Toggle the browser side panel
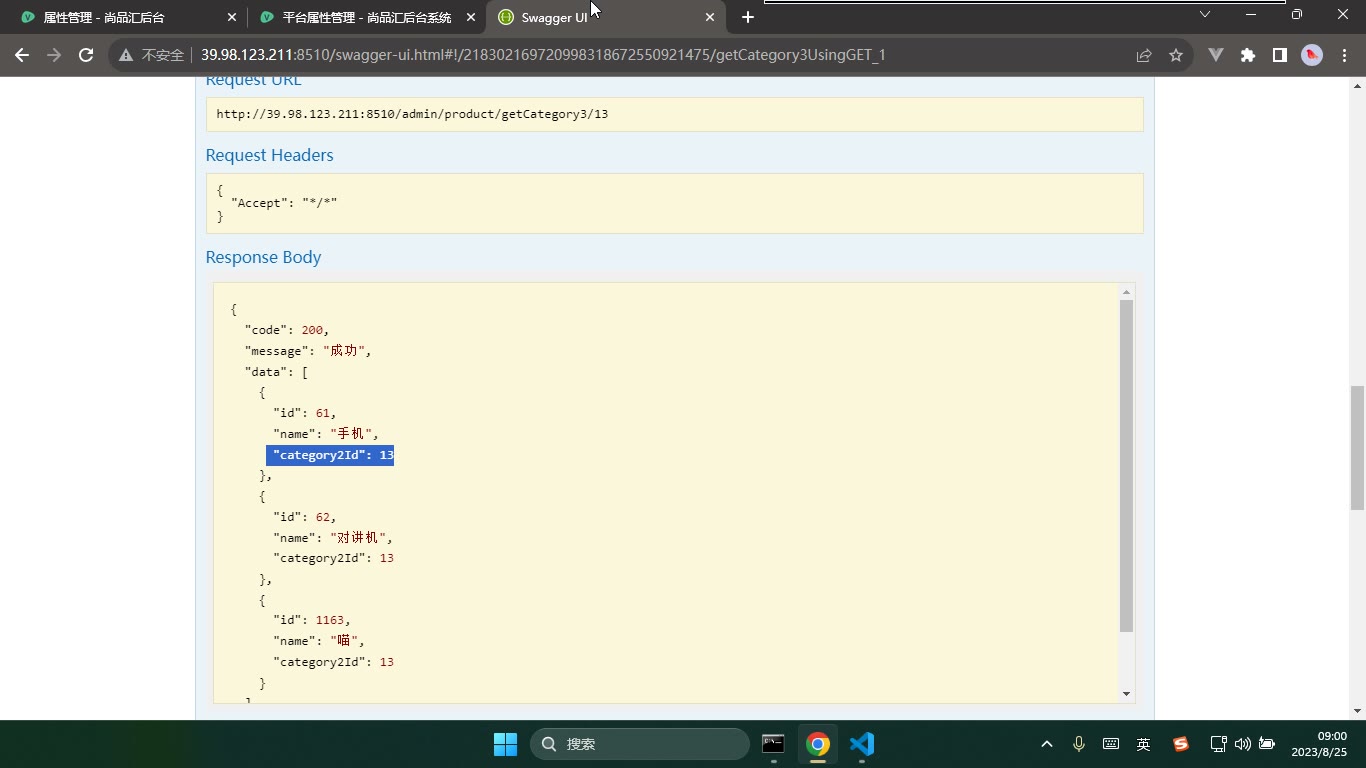Viewport: 1366px width, 768px height. pyautogui.click(x=1280, y=55)
